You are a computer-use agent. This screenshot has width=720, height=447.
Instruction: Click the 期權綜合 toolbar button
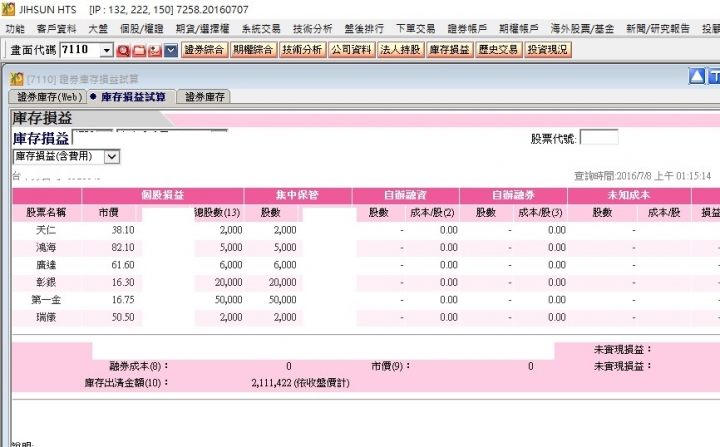tap(253, 50)
